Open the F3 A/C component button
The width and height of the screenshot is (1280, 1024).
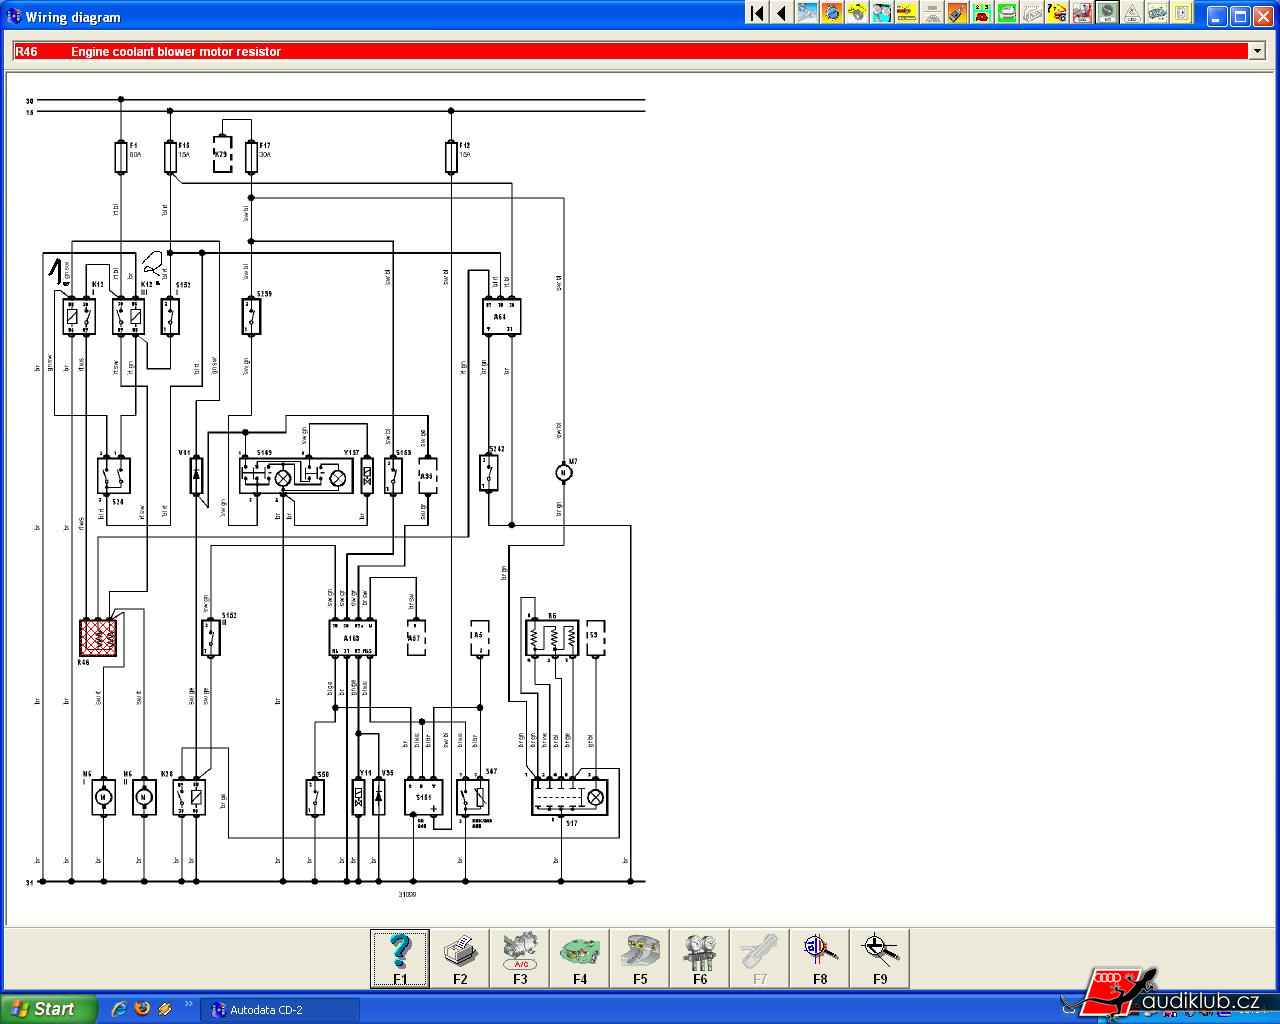coord(520,958)
